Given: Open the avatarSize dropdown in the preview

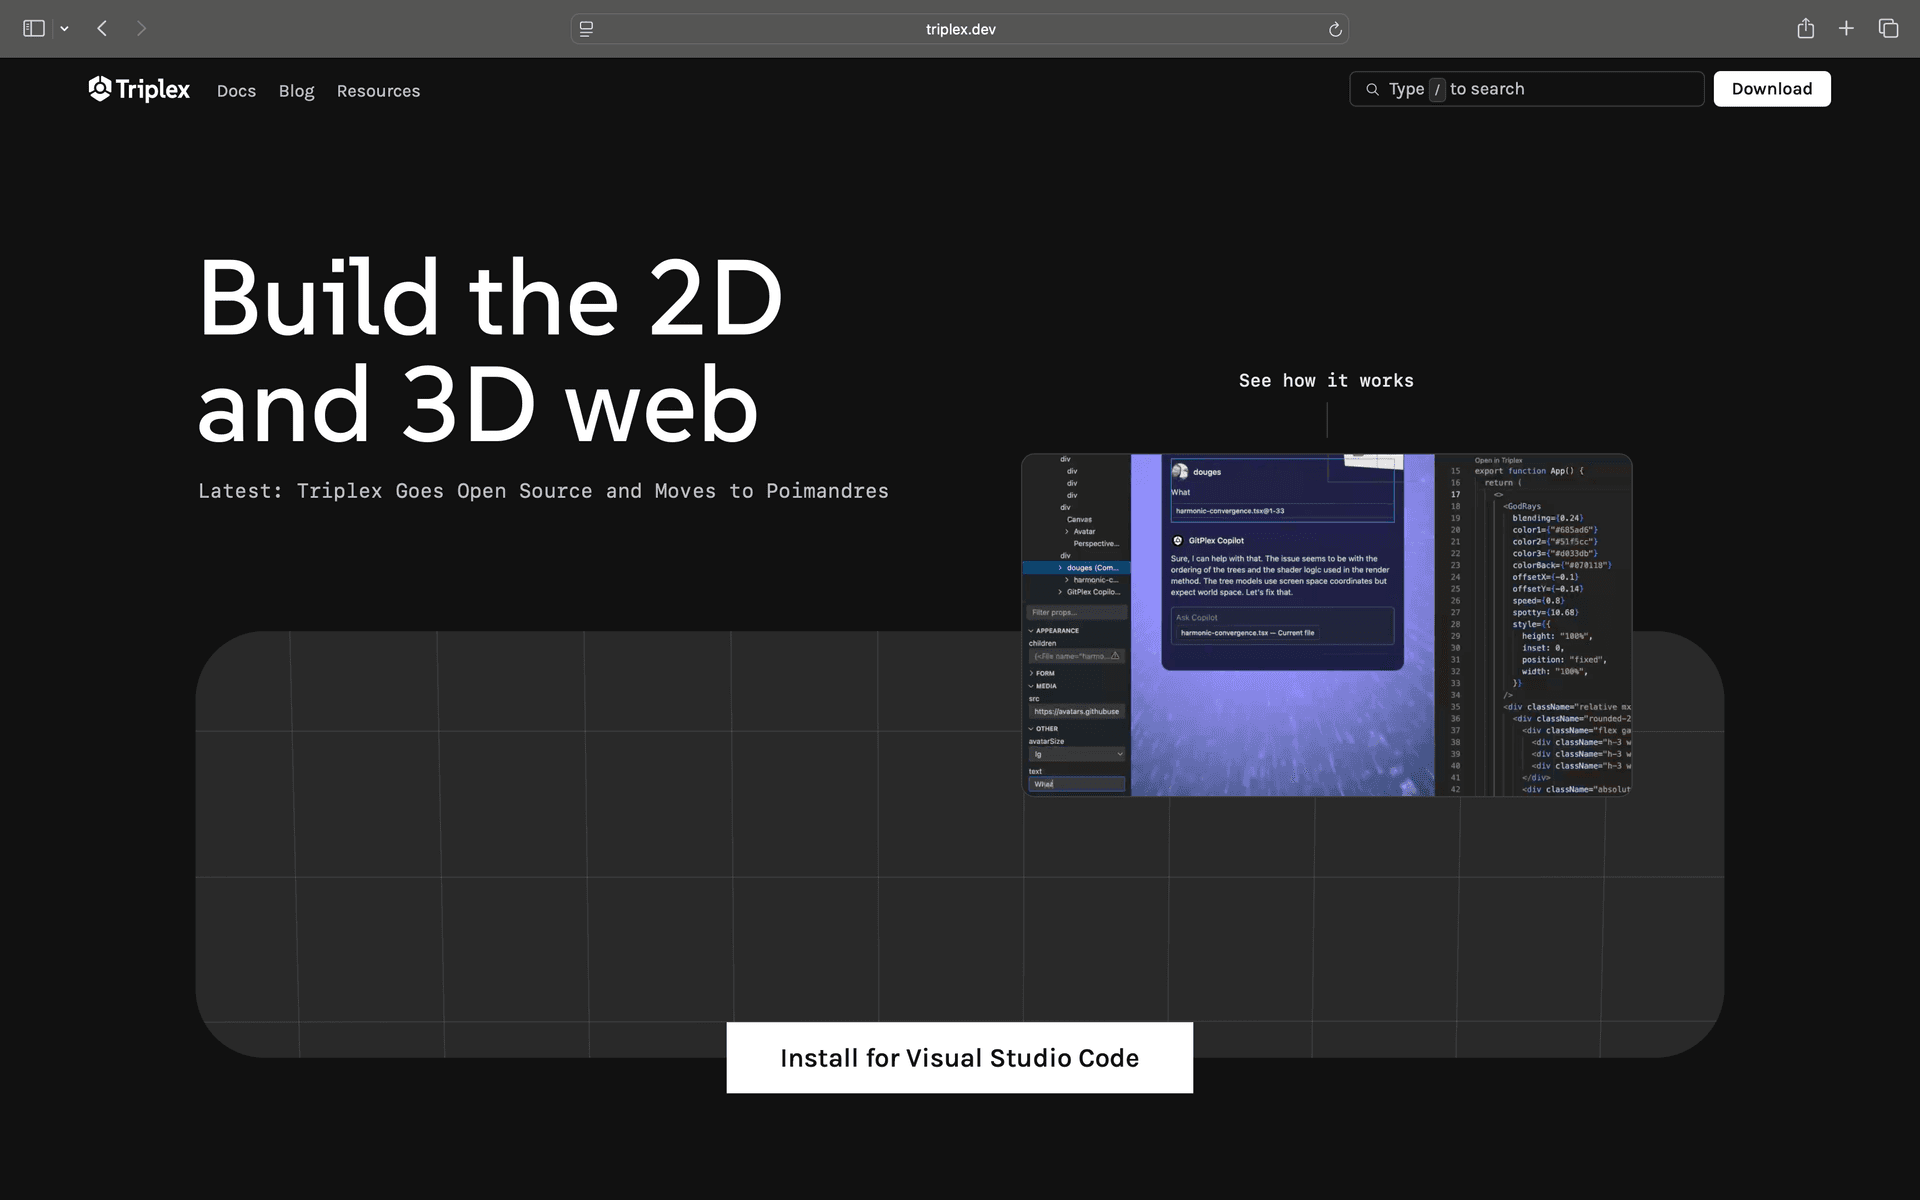Looking at the screenshot, I should pyautogui.click(x=1077, y=754).
